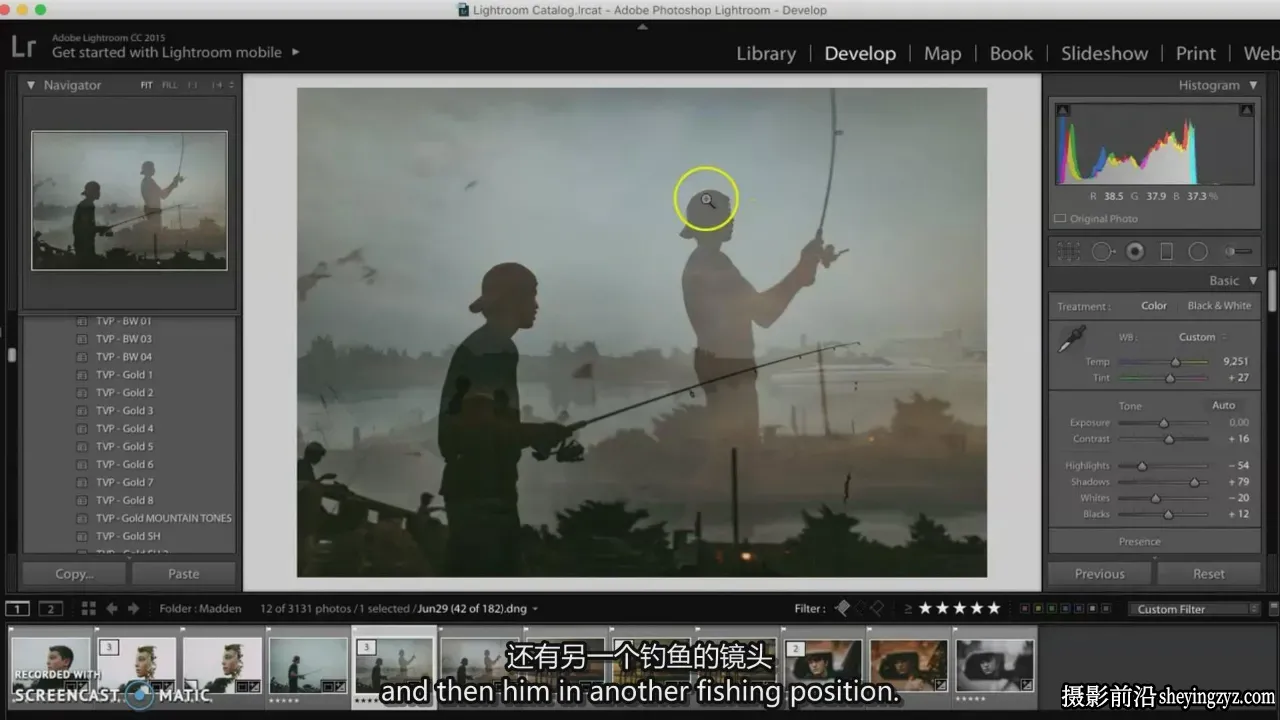Image resolution: width=1280 pixels, height=720 pixels.
Task: Filter by red color label
Action: click(1025, 608)
